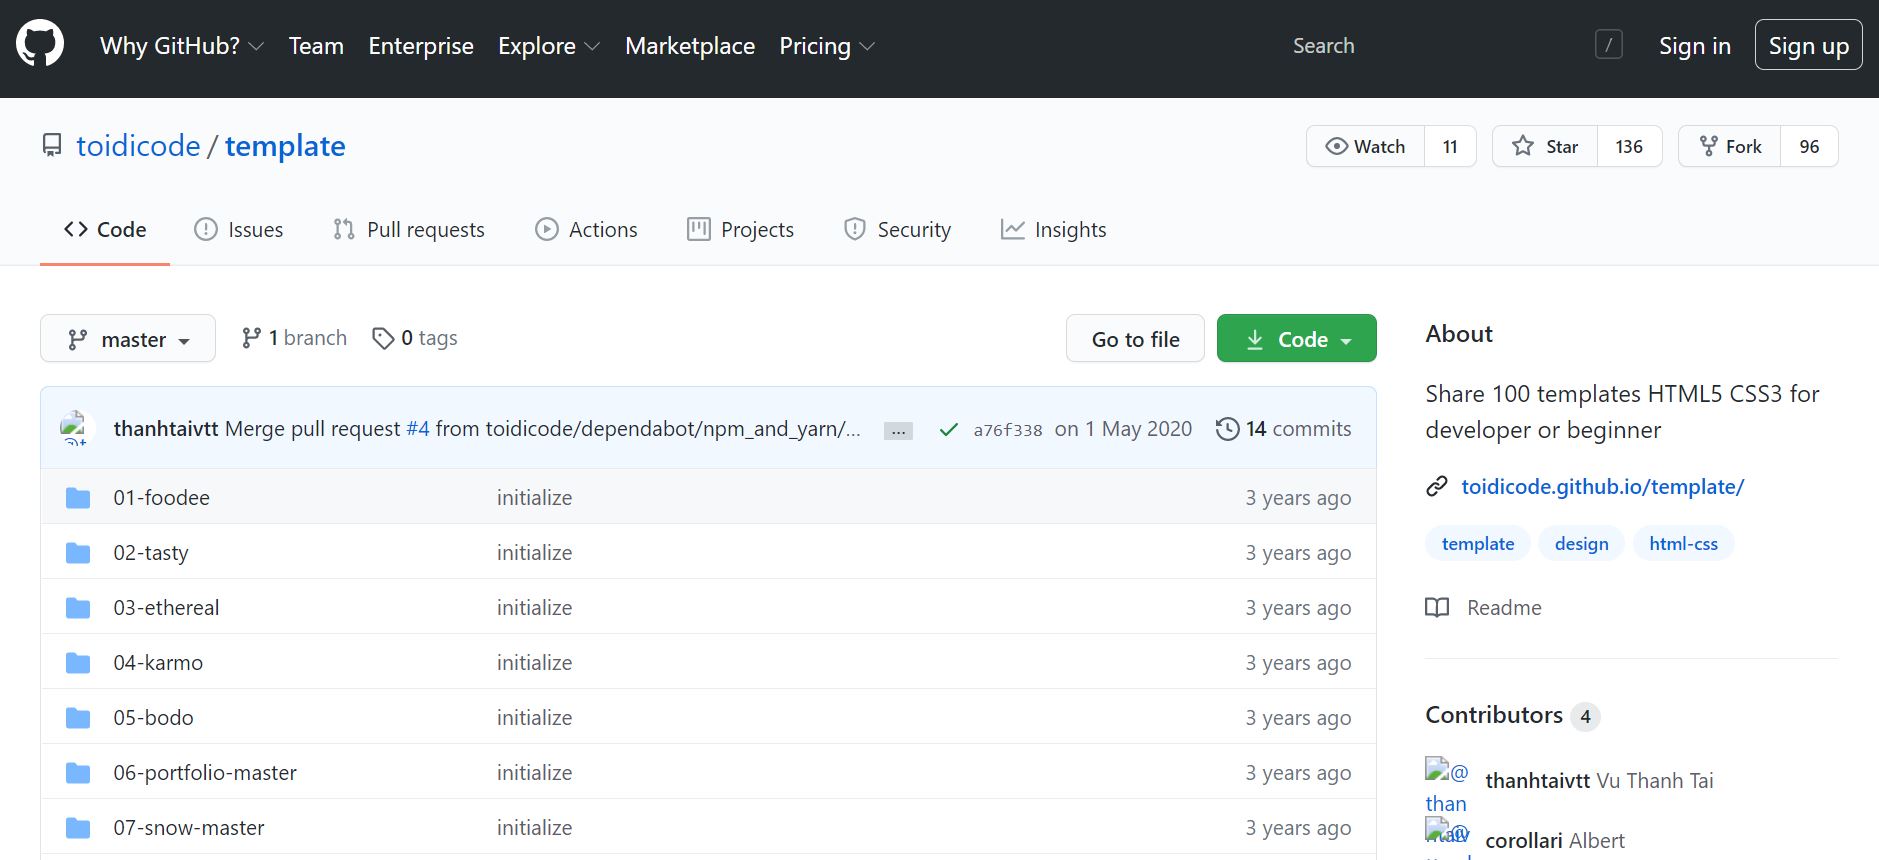The height and width of the screenshot is (860, 1879).
Task: Fork the repository
Action: [1730, 146]
